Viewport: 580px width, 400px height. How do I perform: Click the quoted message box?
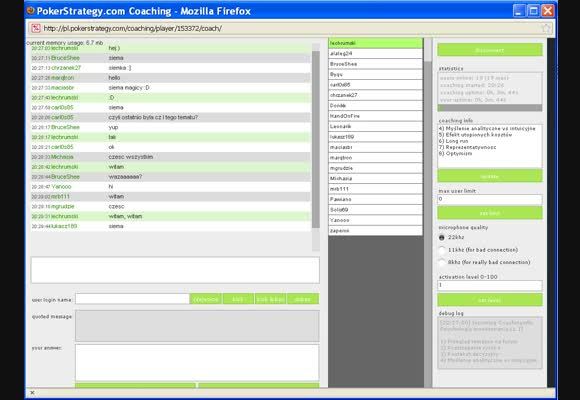pos(197,326)
